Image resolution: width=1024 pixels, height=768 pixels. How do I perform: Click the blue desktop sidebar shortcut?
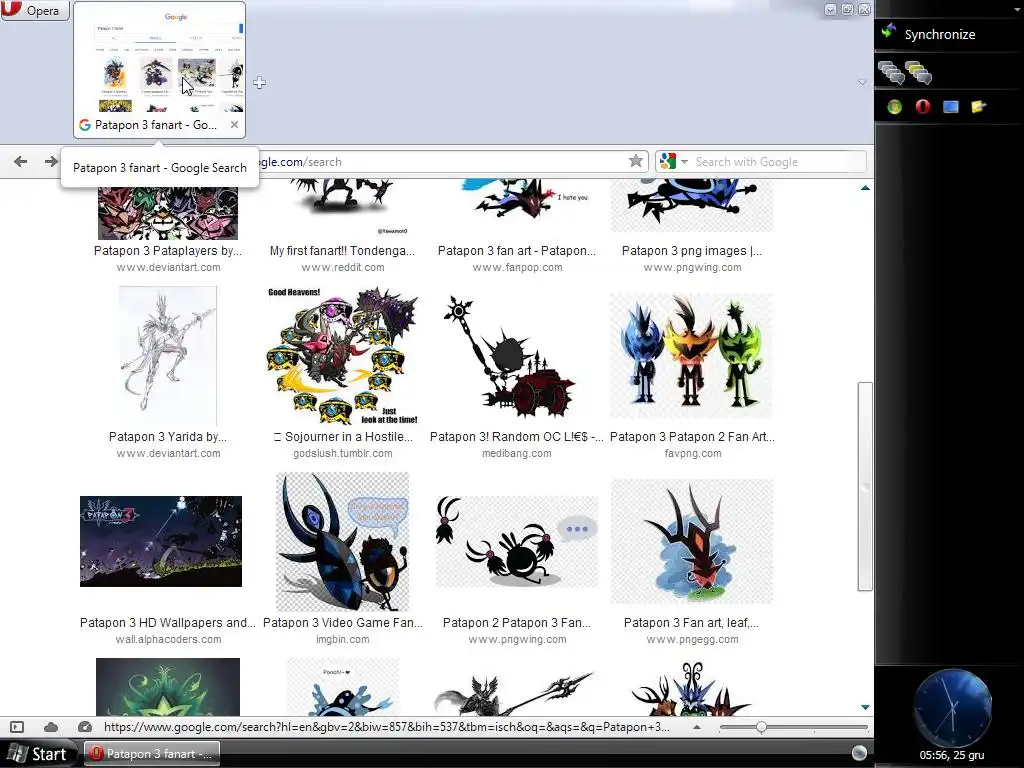tap(951, 106)
